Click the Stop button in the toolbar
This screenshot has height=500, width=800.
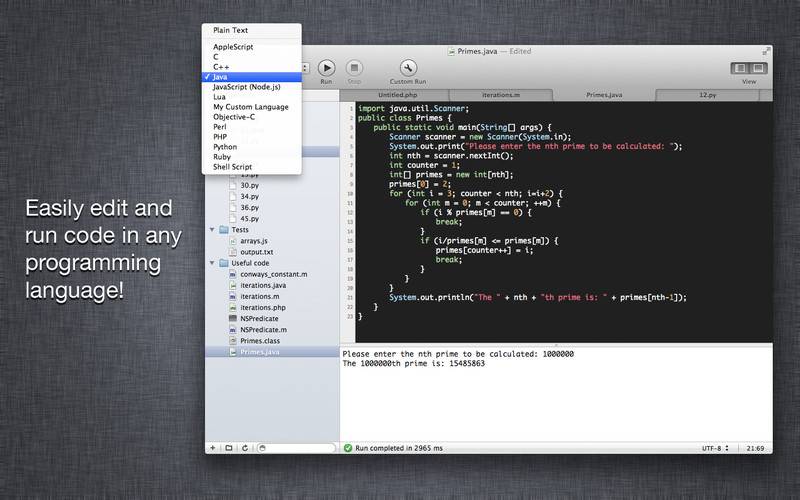pyautogui.click(x=354, y=68)
